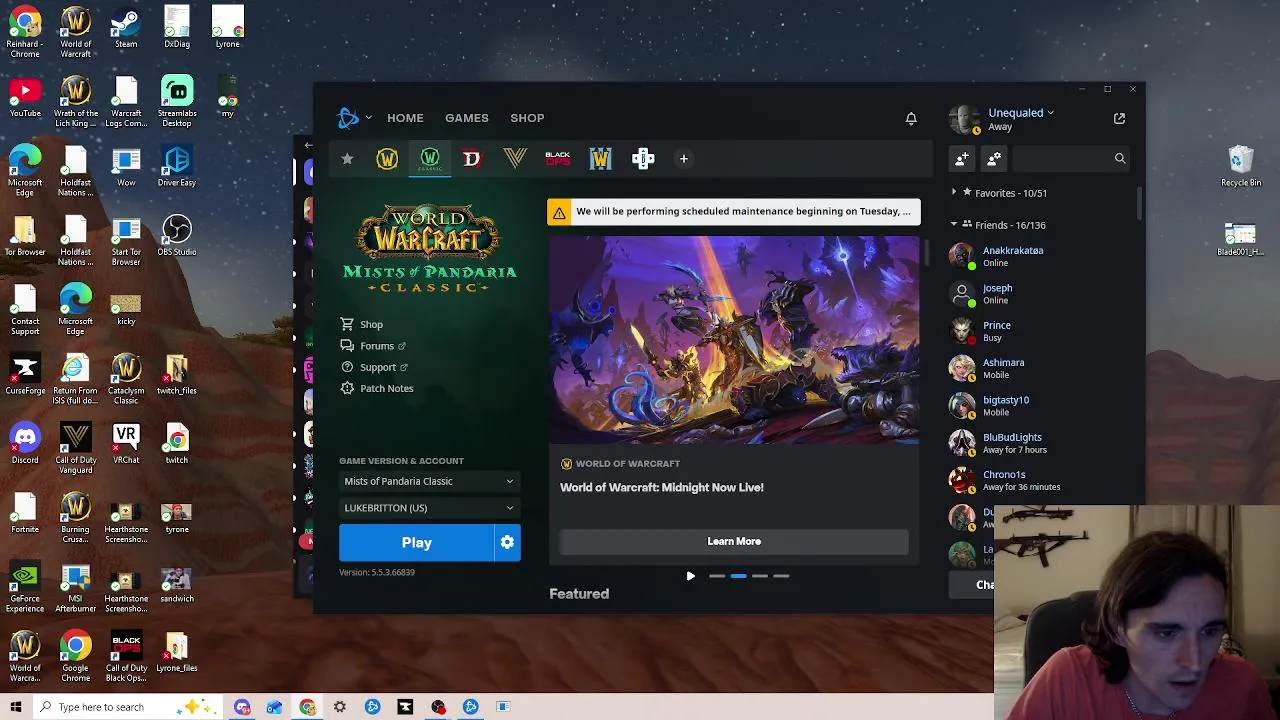Viewport: 1280px width, 720px height.
Task: Open the all games controller icon
Action: coord(643,158)
